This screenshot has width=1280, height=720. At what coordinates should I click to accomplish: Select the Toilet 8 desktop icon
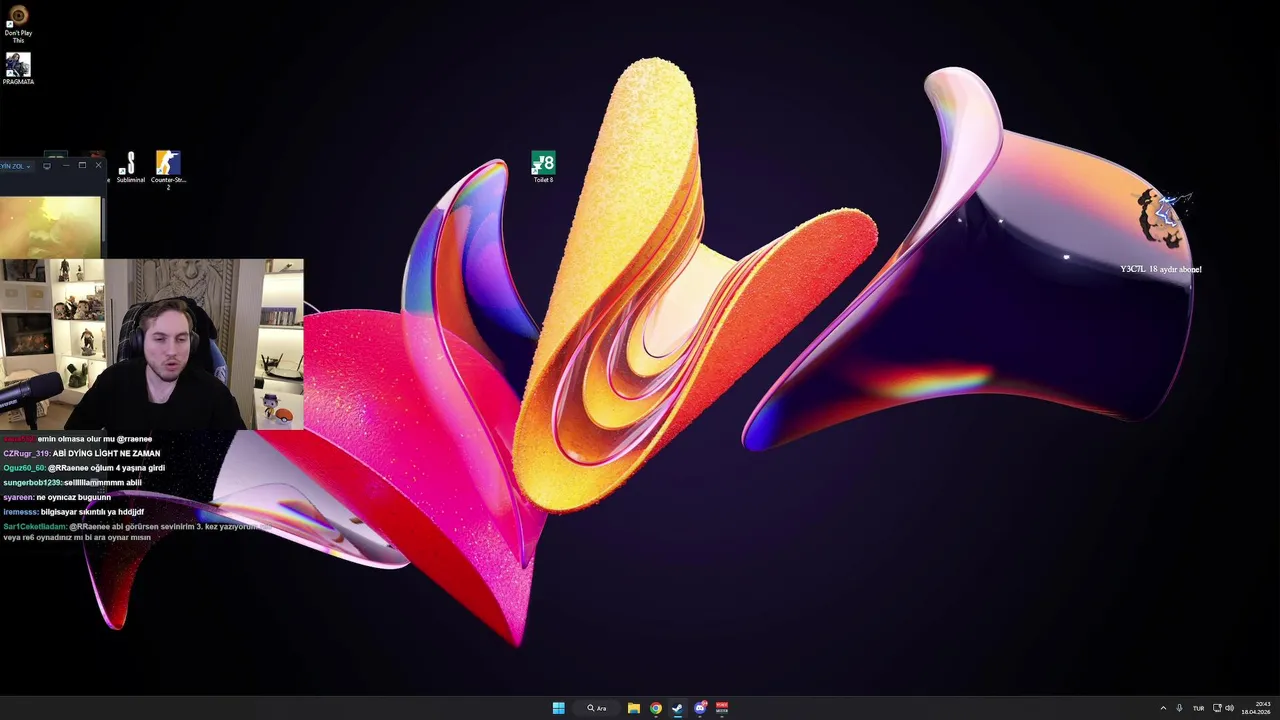coord(543,167)
